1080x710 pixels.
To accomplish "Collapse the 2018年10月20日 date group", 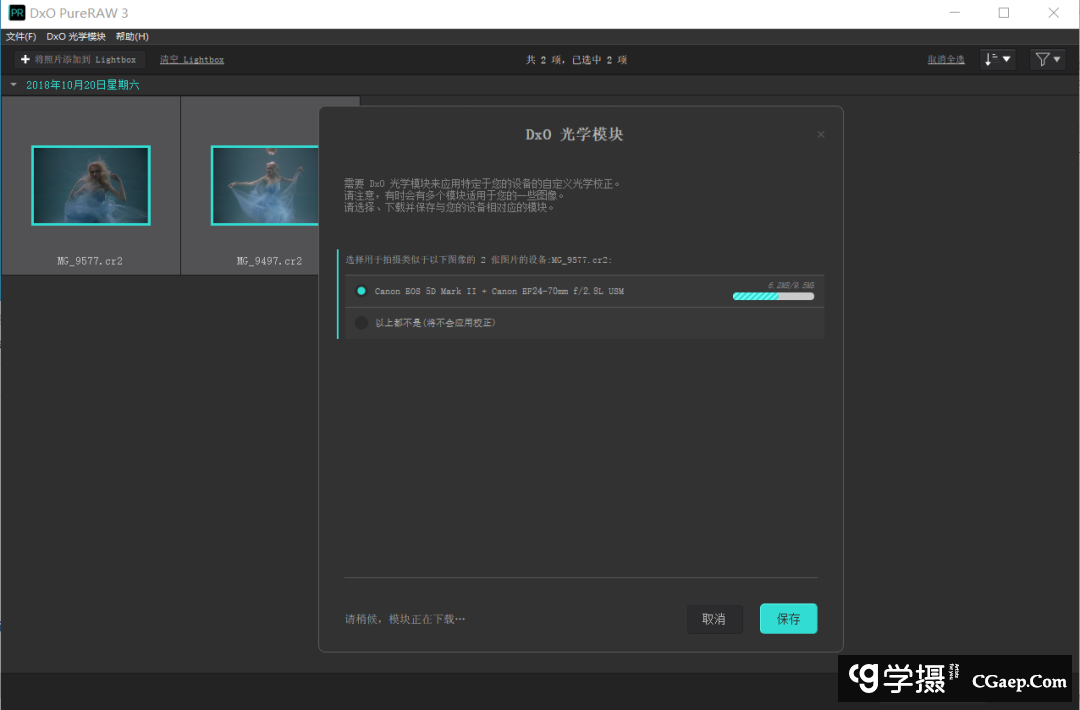I will [x=13, y=85].
